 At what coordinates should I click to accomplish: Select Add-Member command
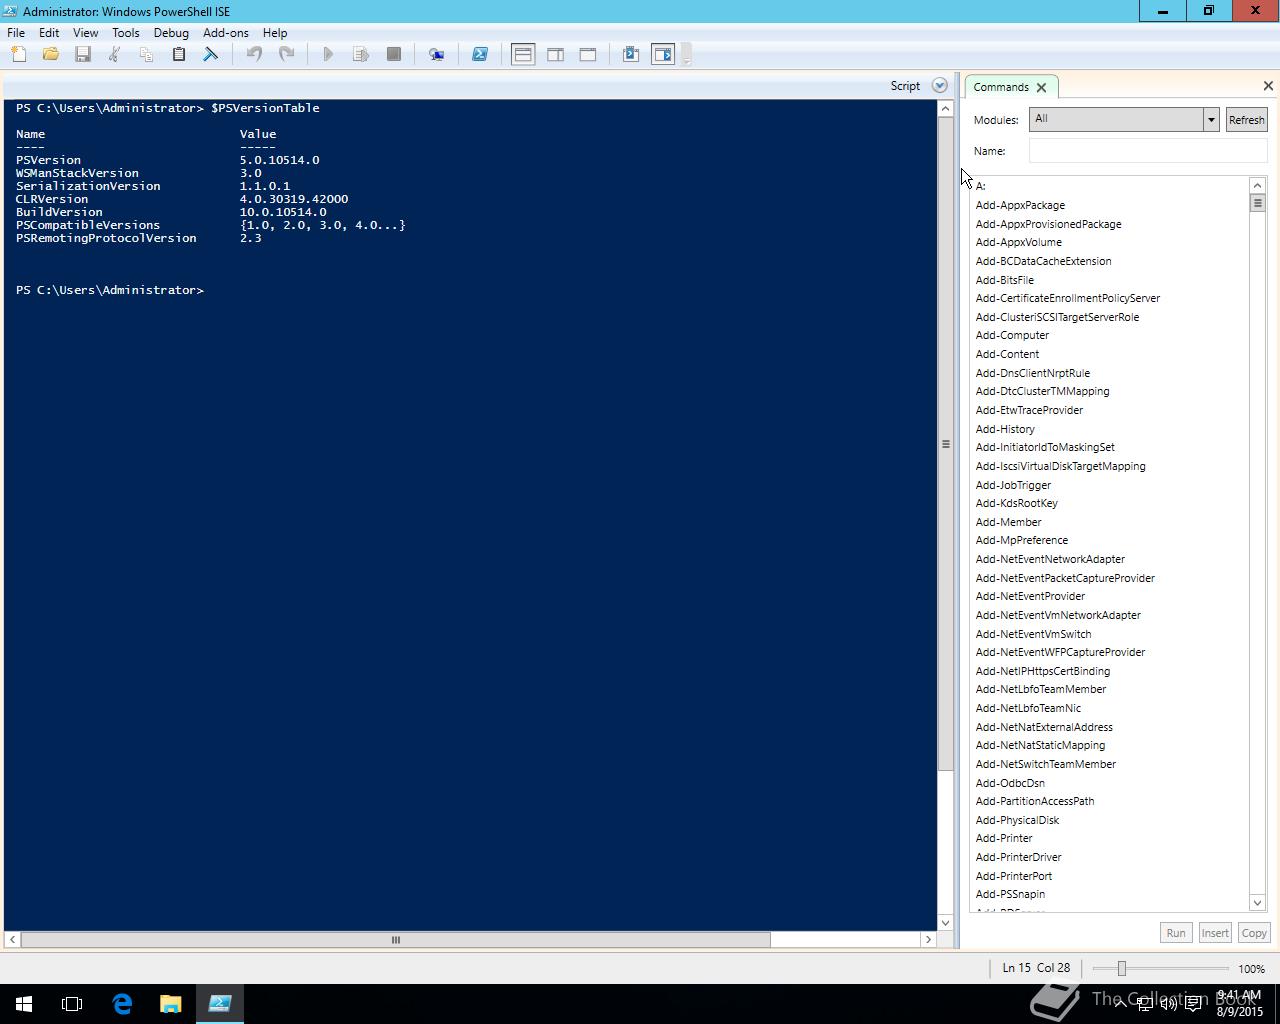tap(1008, 522)
